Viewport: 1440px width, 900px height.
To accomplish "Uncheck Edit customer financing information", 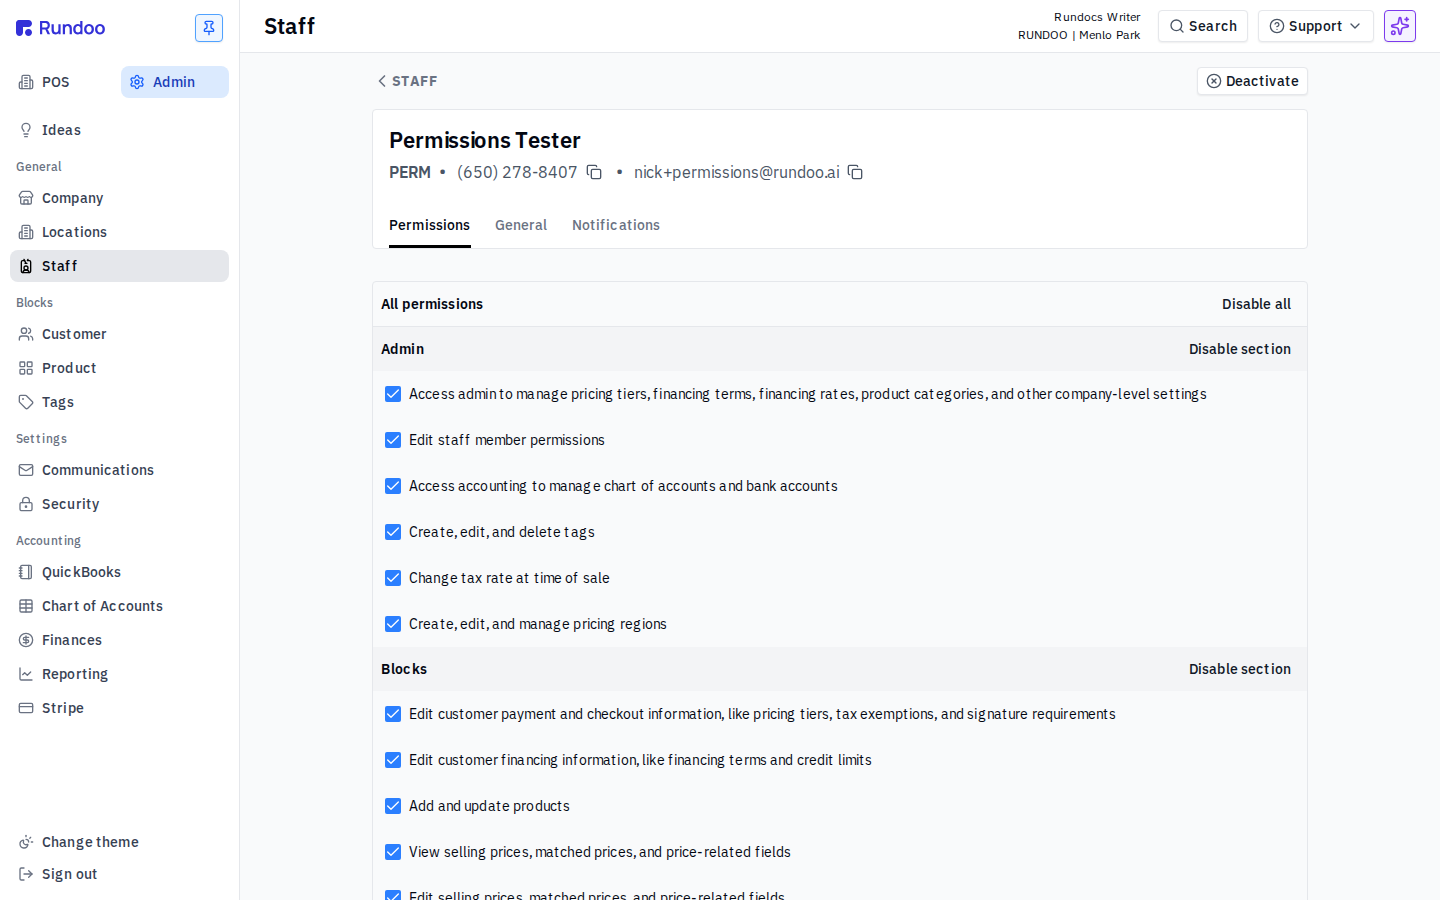I will (x=393, y=760).
